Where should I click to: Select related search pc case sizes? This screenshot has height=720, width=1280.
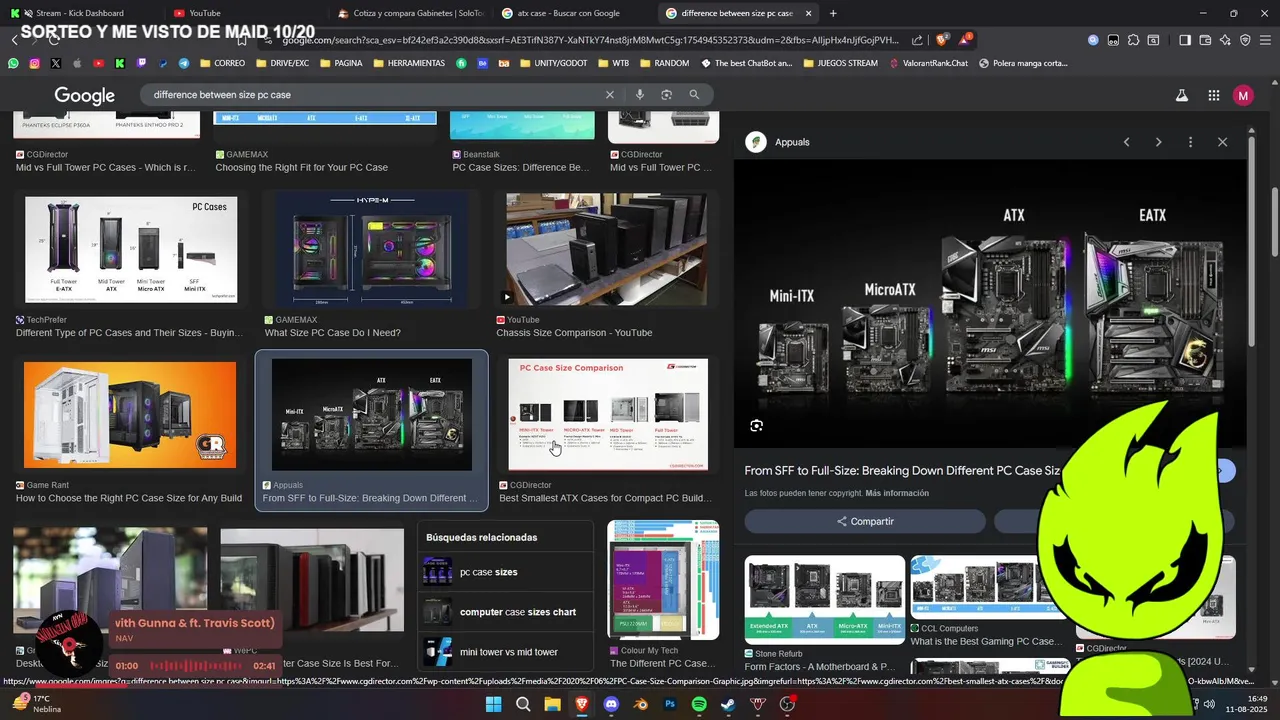[x=506, y=572]
